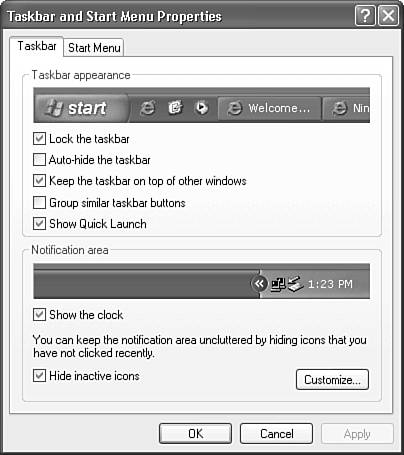
Task: Enable Group similar taskbar buttons
Action: tap(39, 202)
